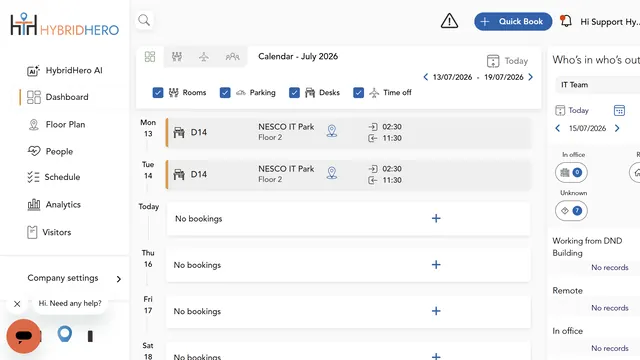Uncheck the Time off filter checkbox
This screenshot has height=360, width=640.
click(x=358, y=93)
